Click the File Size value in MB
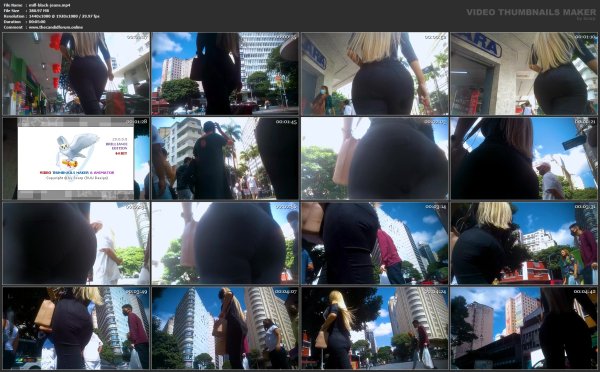 (39, 11)
